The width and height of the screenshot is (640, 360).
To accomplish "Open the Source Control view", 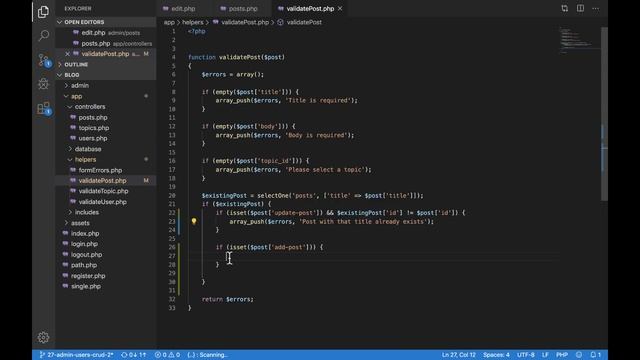I will [x=43, y=60].
